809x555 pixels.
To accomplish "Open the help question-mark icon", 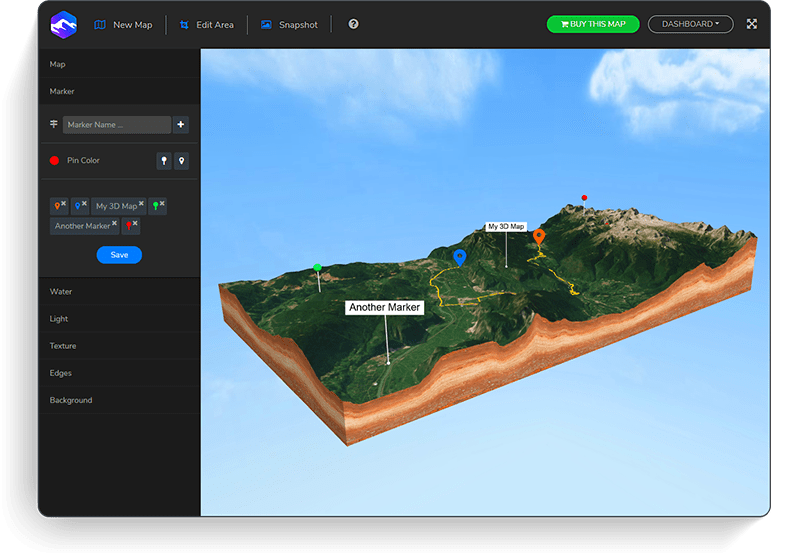I will click(353, 24).
